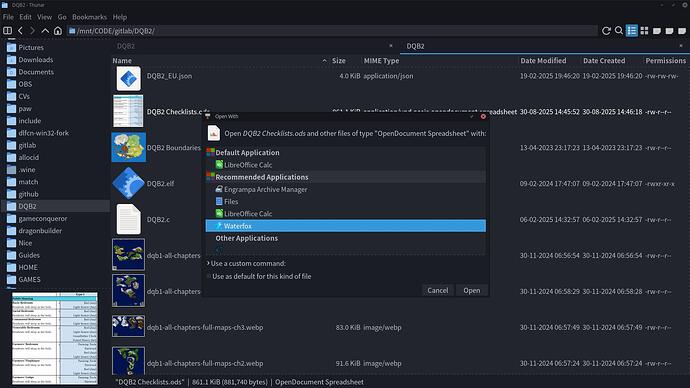Click the Default Application section header
Image resolution: width=690 pixels, height=388 pixels.
tap(247, 152)
